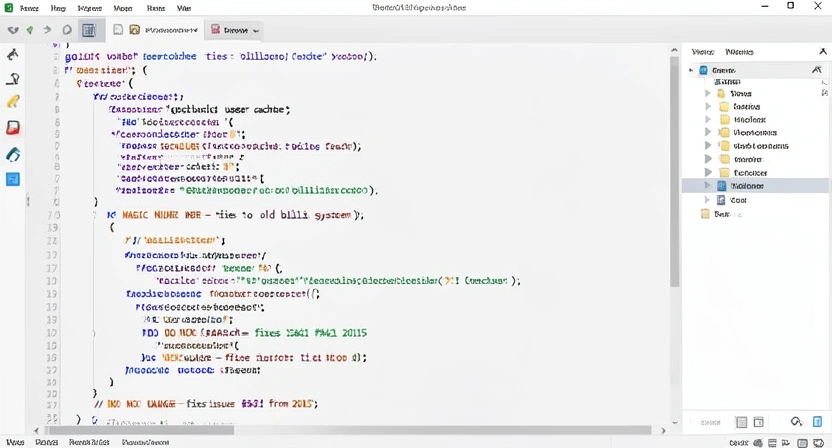The height and width of the screenshot is (448, 832).
Task: Click the comment line ending with 'from 2015'
Action: pyautogui.click(x=206, y=404)
